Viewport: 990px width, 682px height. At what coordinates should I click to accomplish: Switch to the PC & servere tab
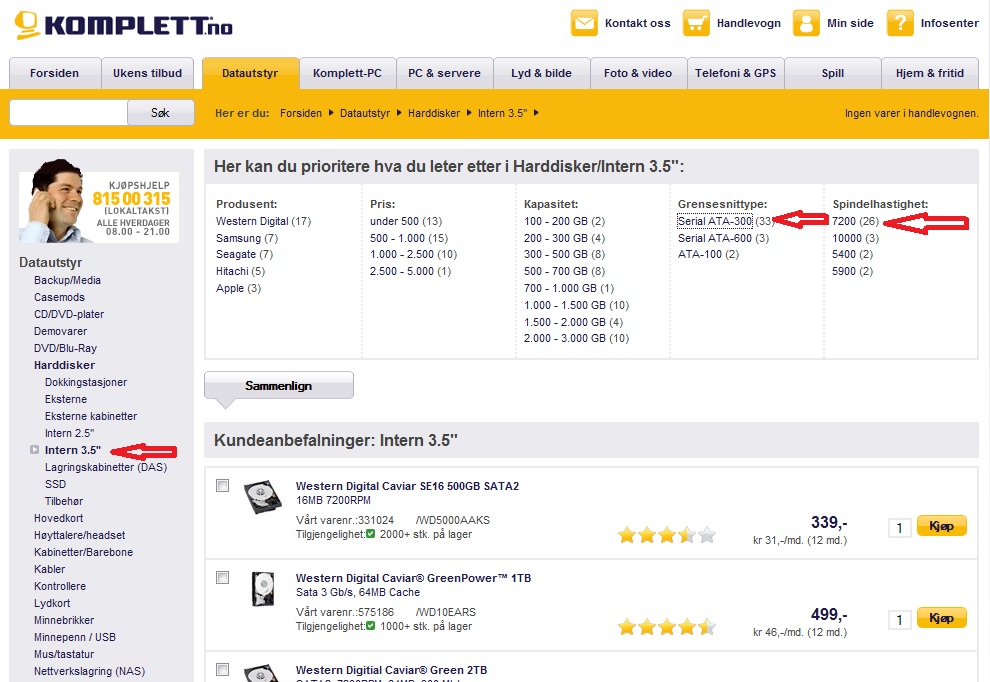click(444, 73)
